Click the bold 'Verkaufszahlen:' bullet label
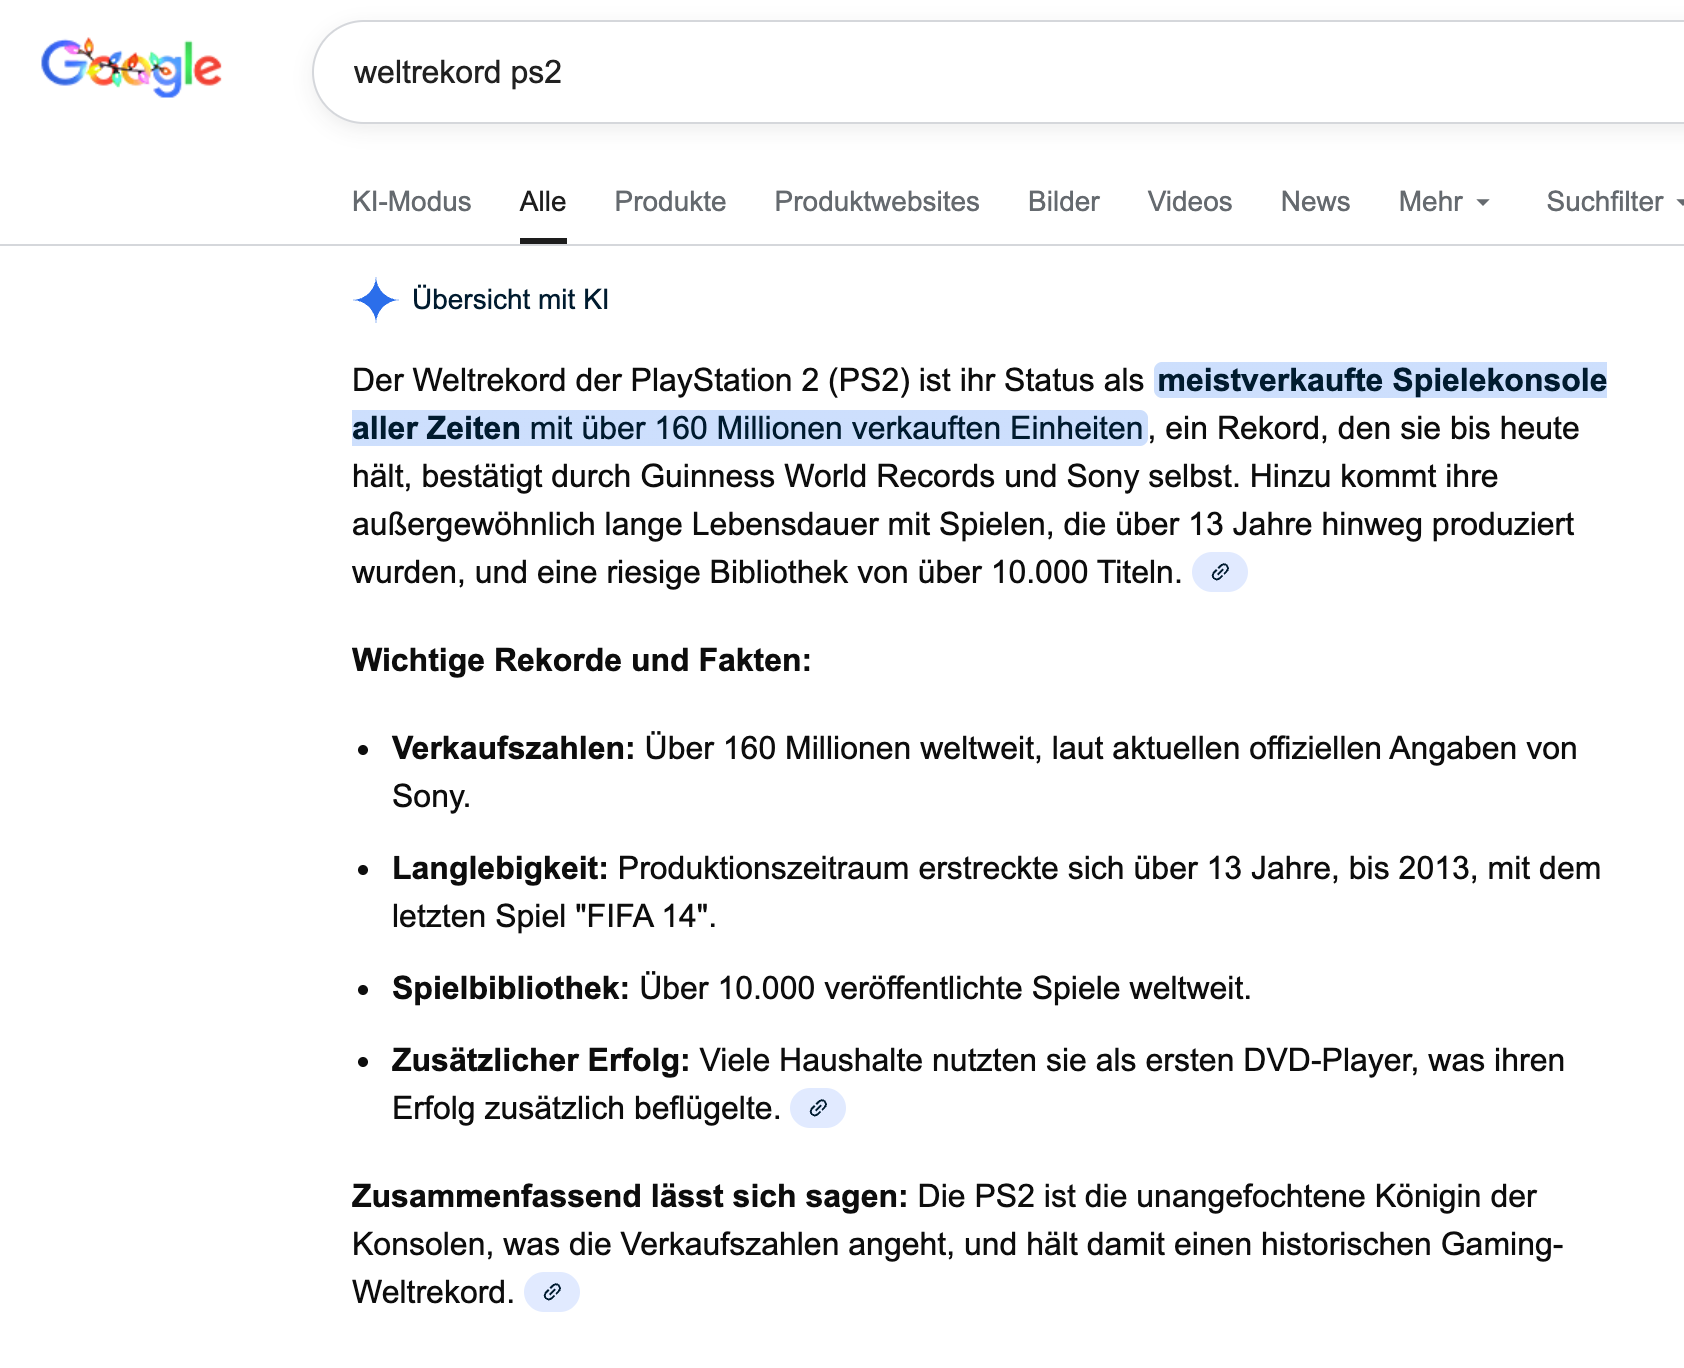The image size is (1684, 1368). point(513,749)
